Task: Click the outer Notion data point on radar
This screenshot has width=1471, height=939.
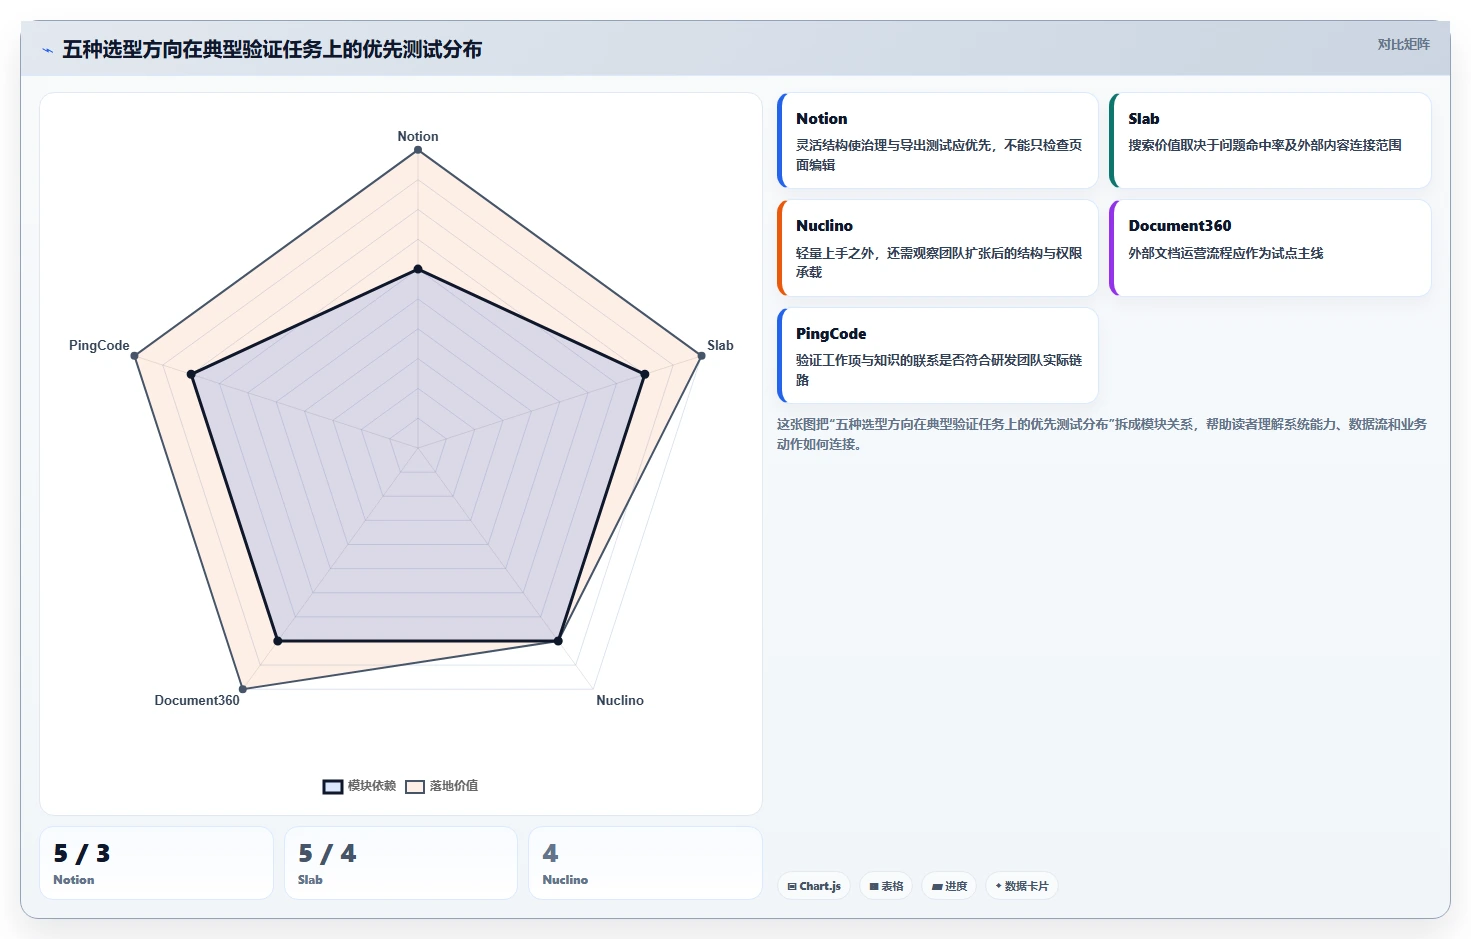Action: pos(418,151)
